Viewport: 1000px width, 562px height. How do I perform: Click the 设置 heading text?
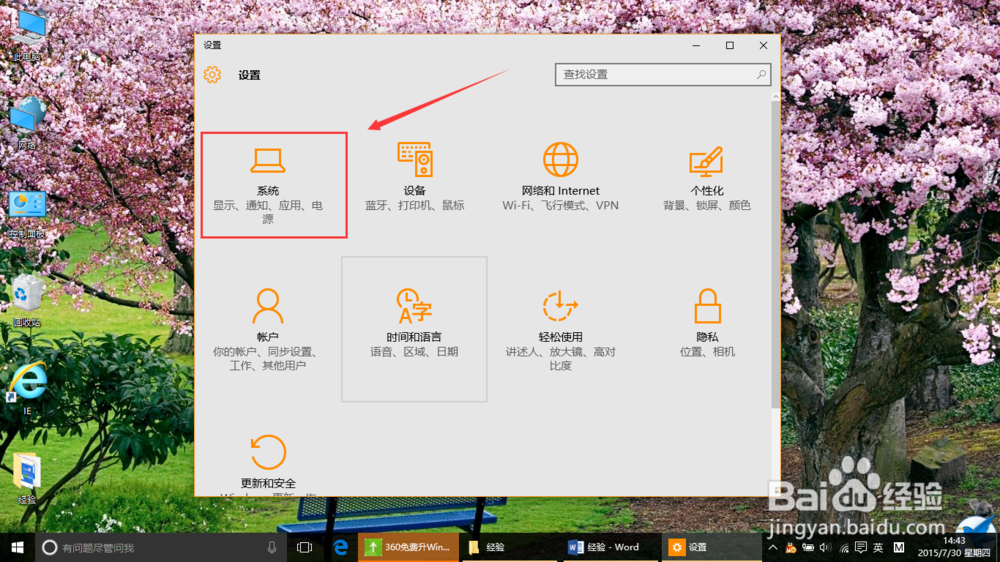(249, 75)
